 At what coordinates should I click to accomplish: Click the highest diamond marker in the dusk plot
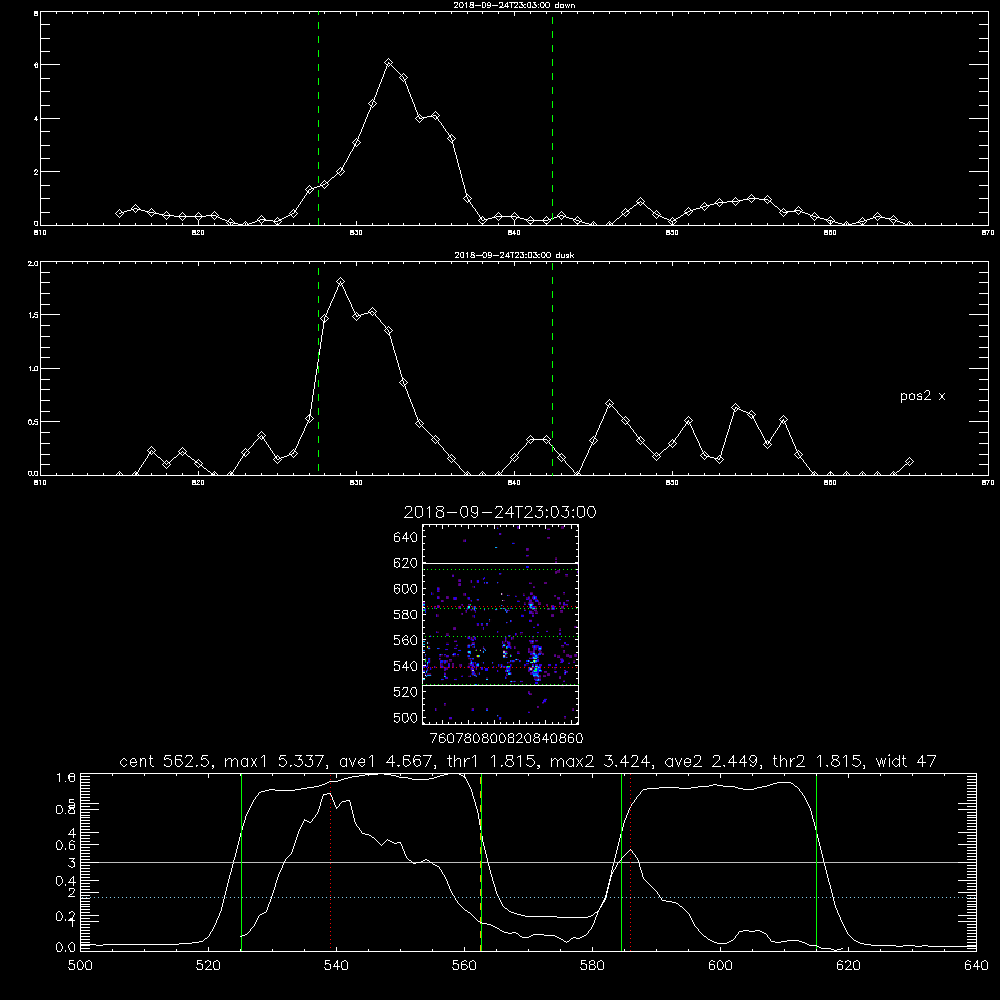click(341, 281)
